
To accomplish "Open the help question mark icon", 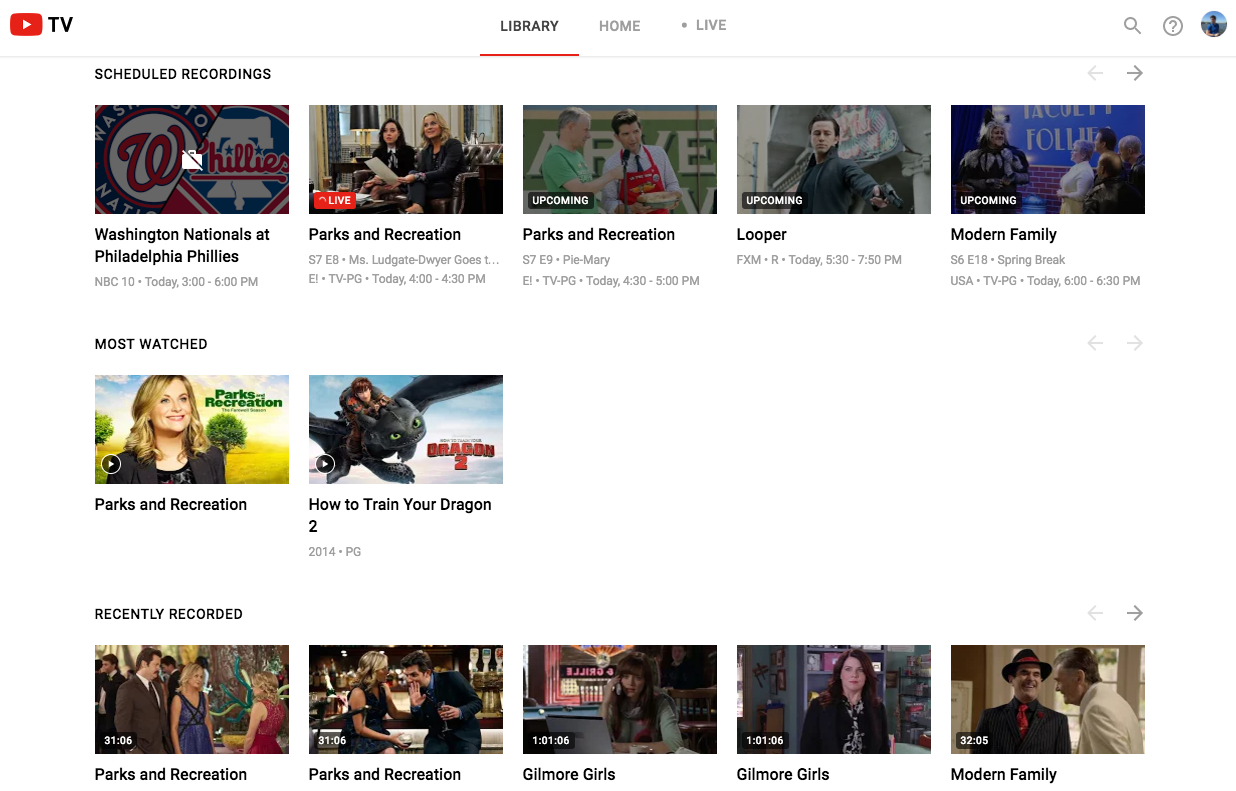I will click(1173, 26).
